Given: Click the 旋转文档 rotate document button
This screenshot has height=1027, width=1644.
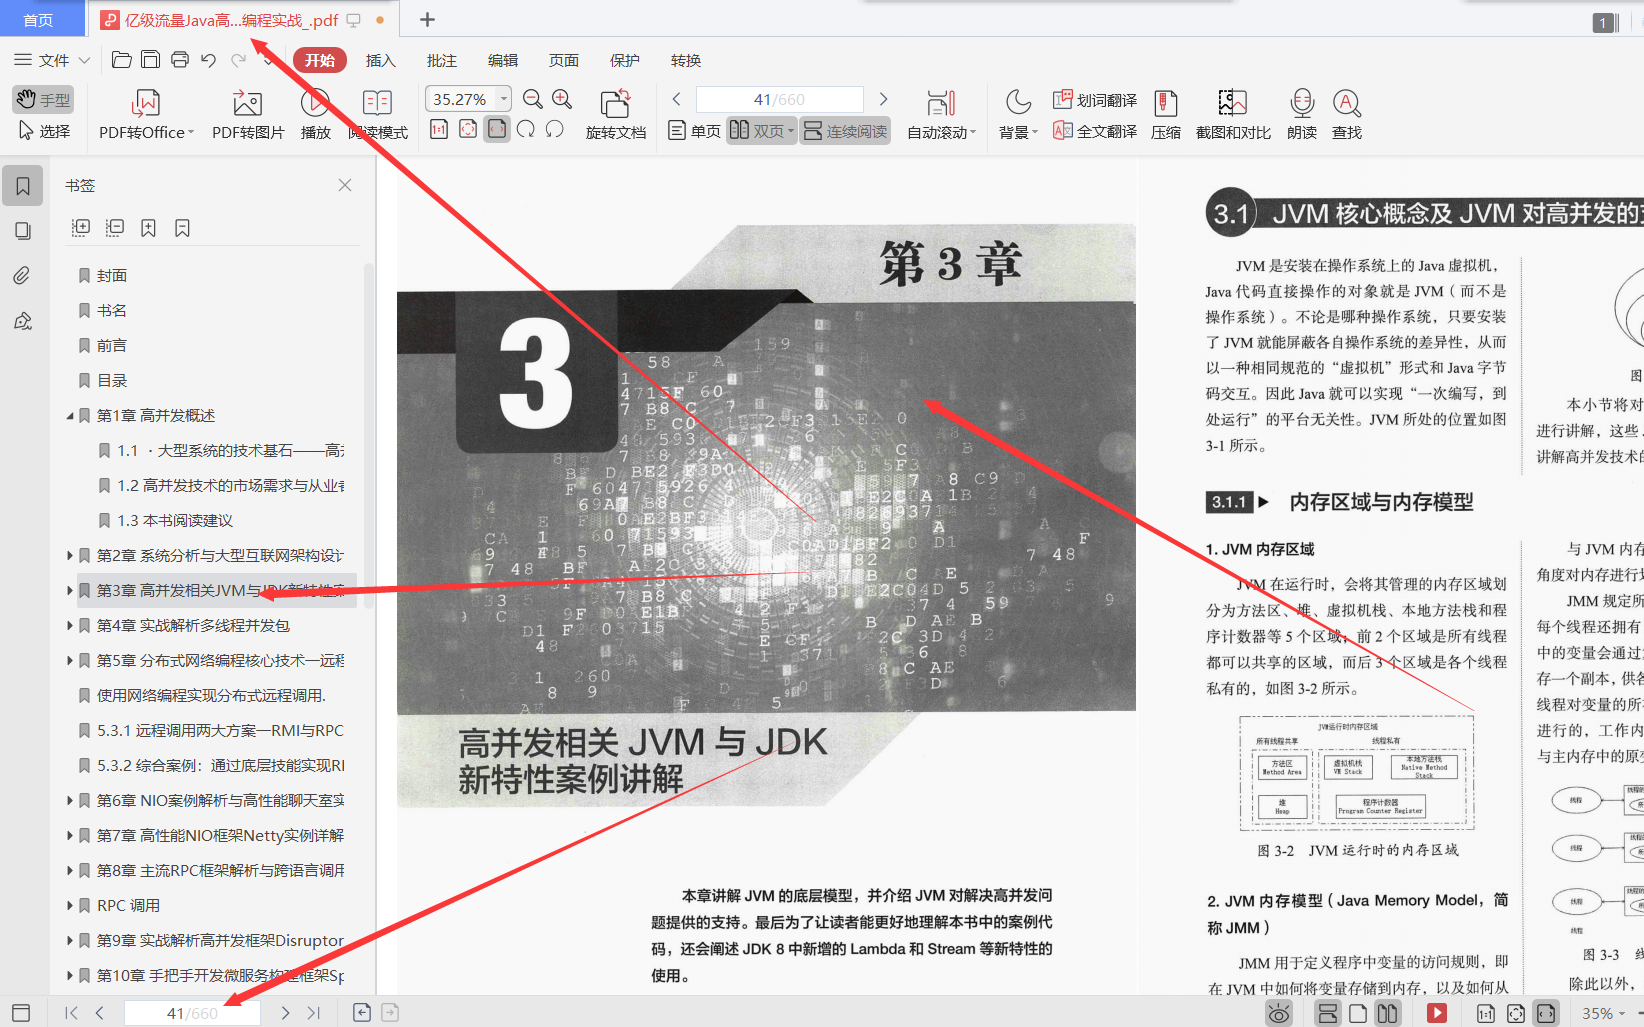Looking at the screenshot, I should 614,113.
